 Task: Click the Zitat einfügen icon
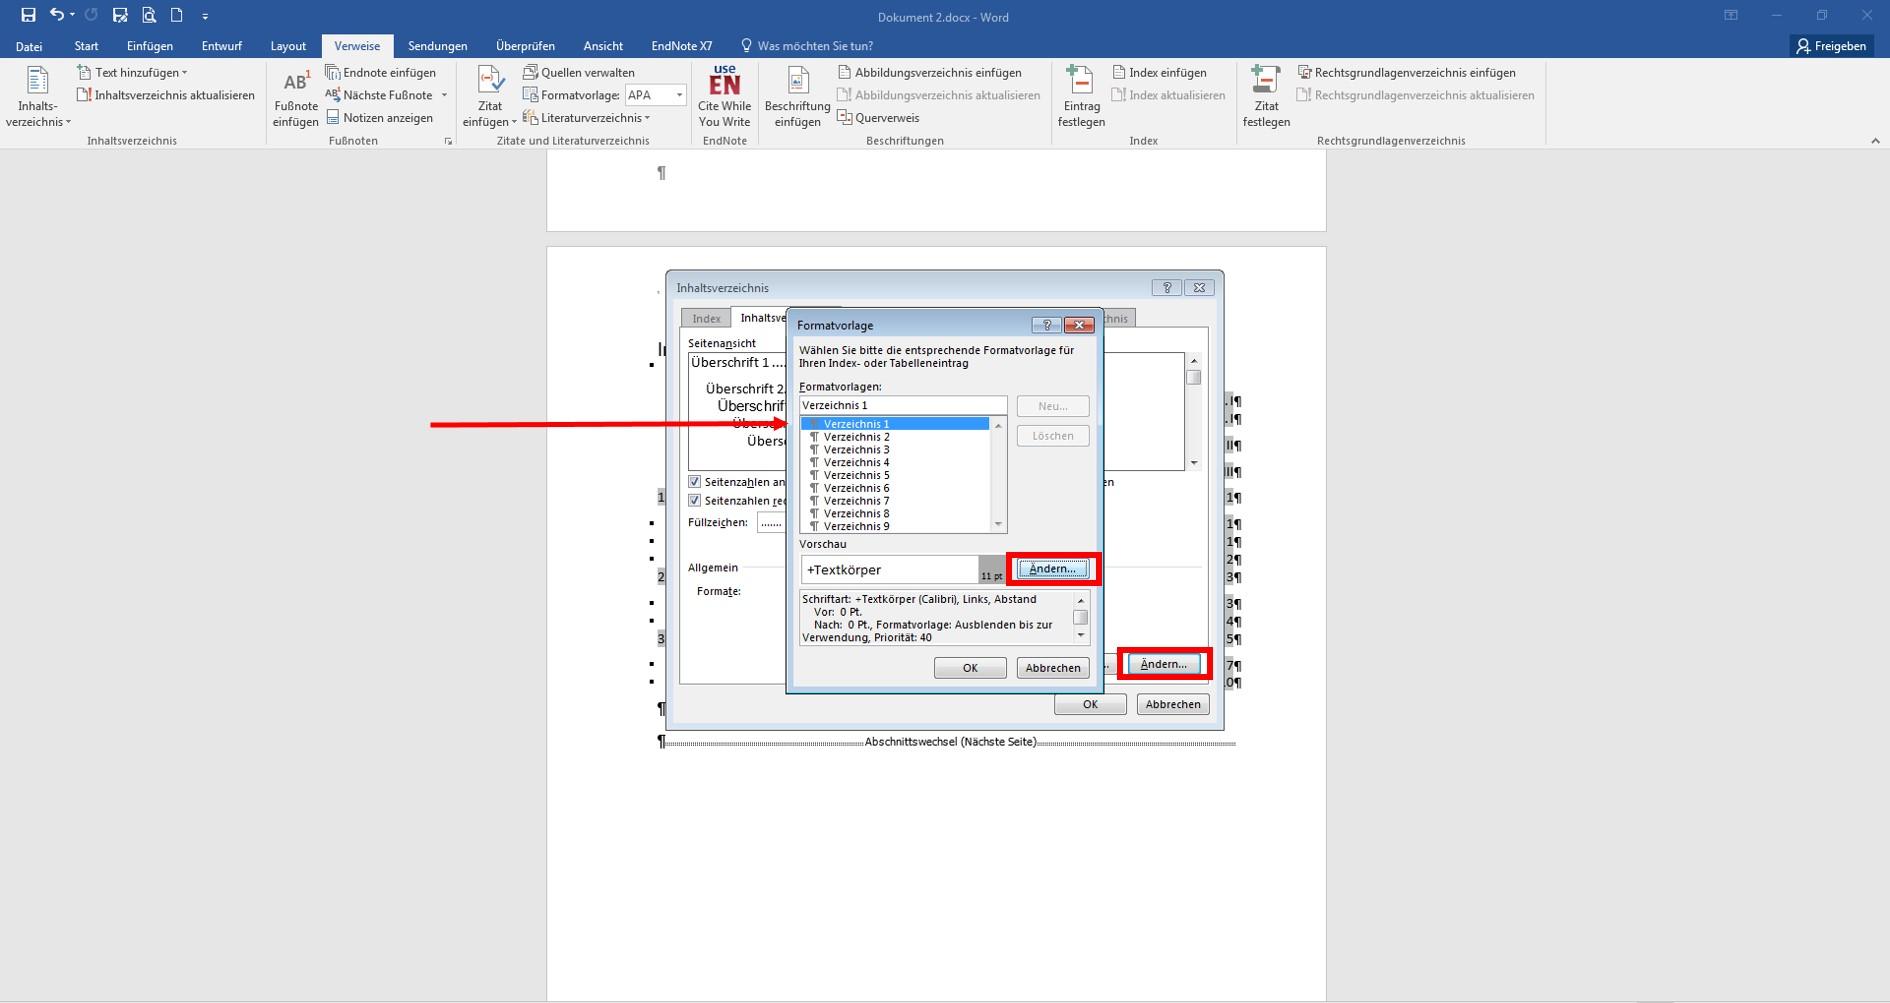(x=489, y=96)
